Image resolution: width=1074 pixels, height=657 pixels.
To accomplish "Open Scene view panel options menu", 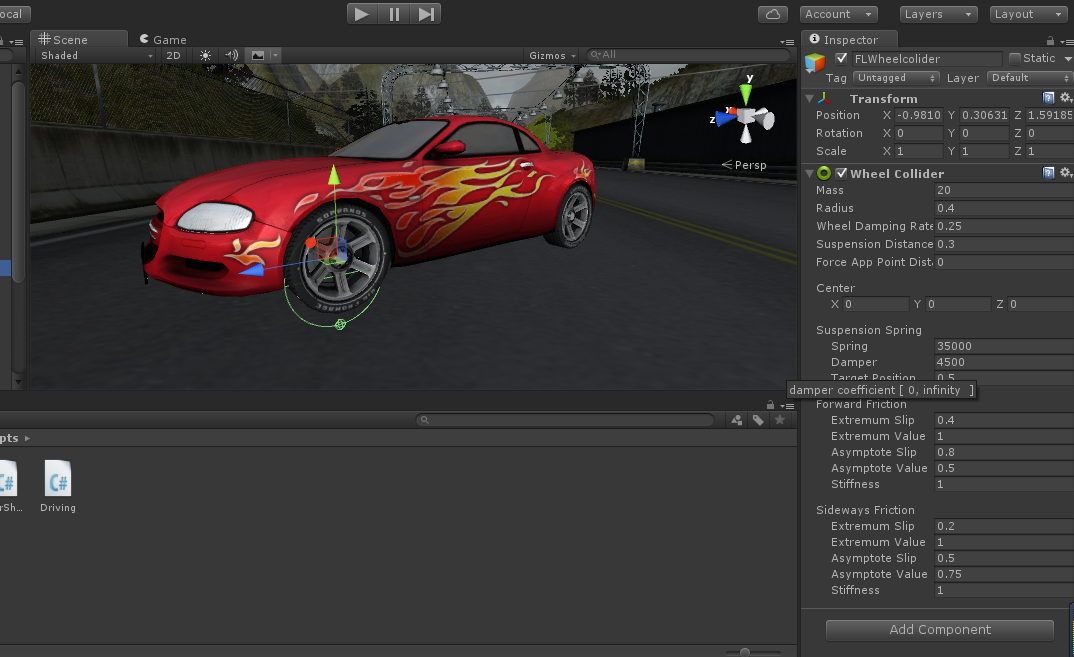I will pos(787,42).
